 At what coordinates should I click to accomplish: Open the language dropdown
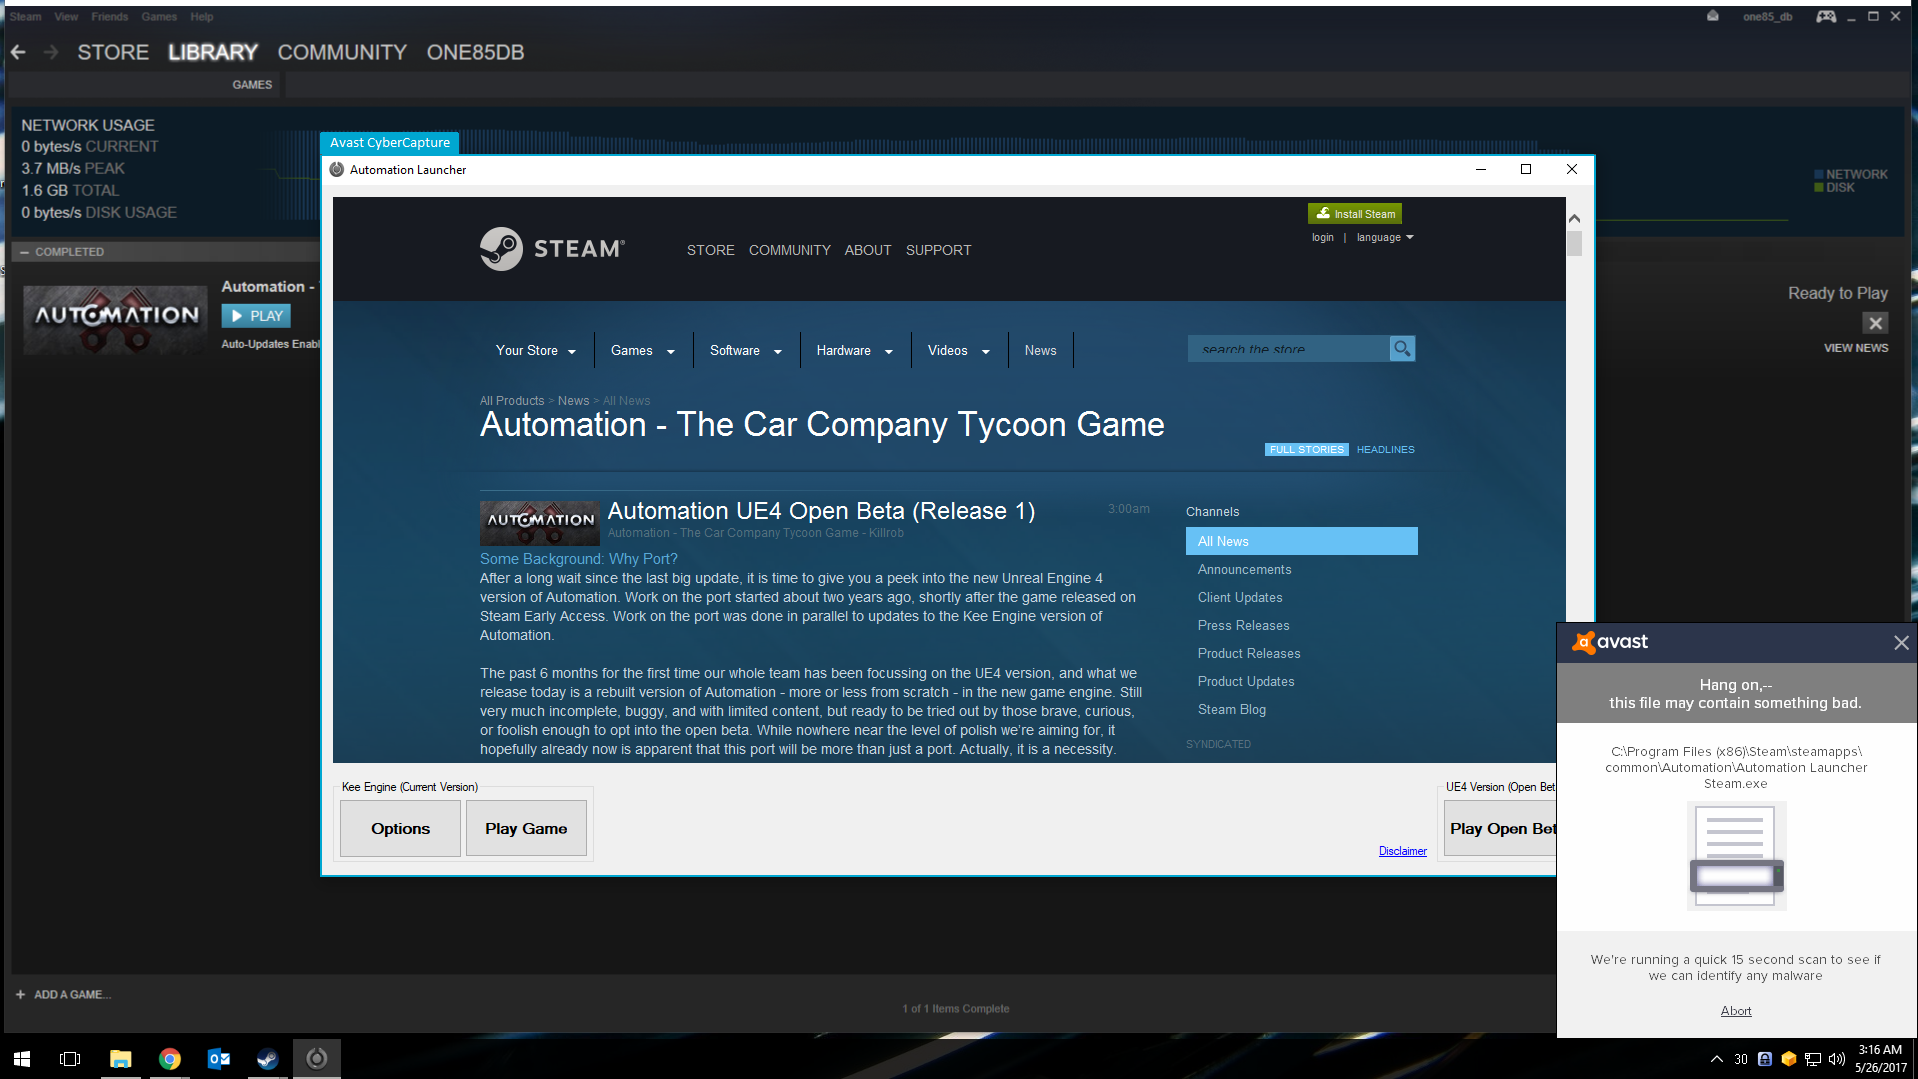click(1384, 238)
